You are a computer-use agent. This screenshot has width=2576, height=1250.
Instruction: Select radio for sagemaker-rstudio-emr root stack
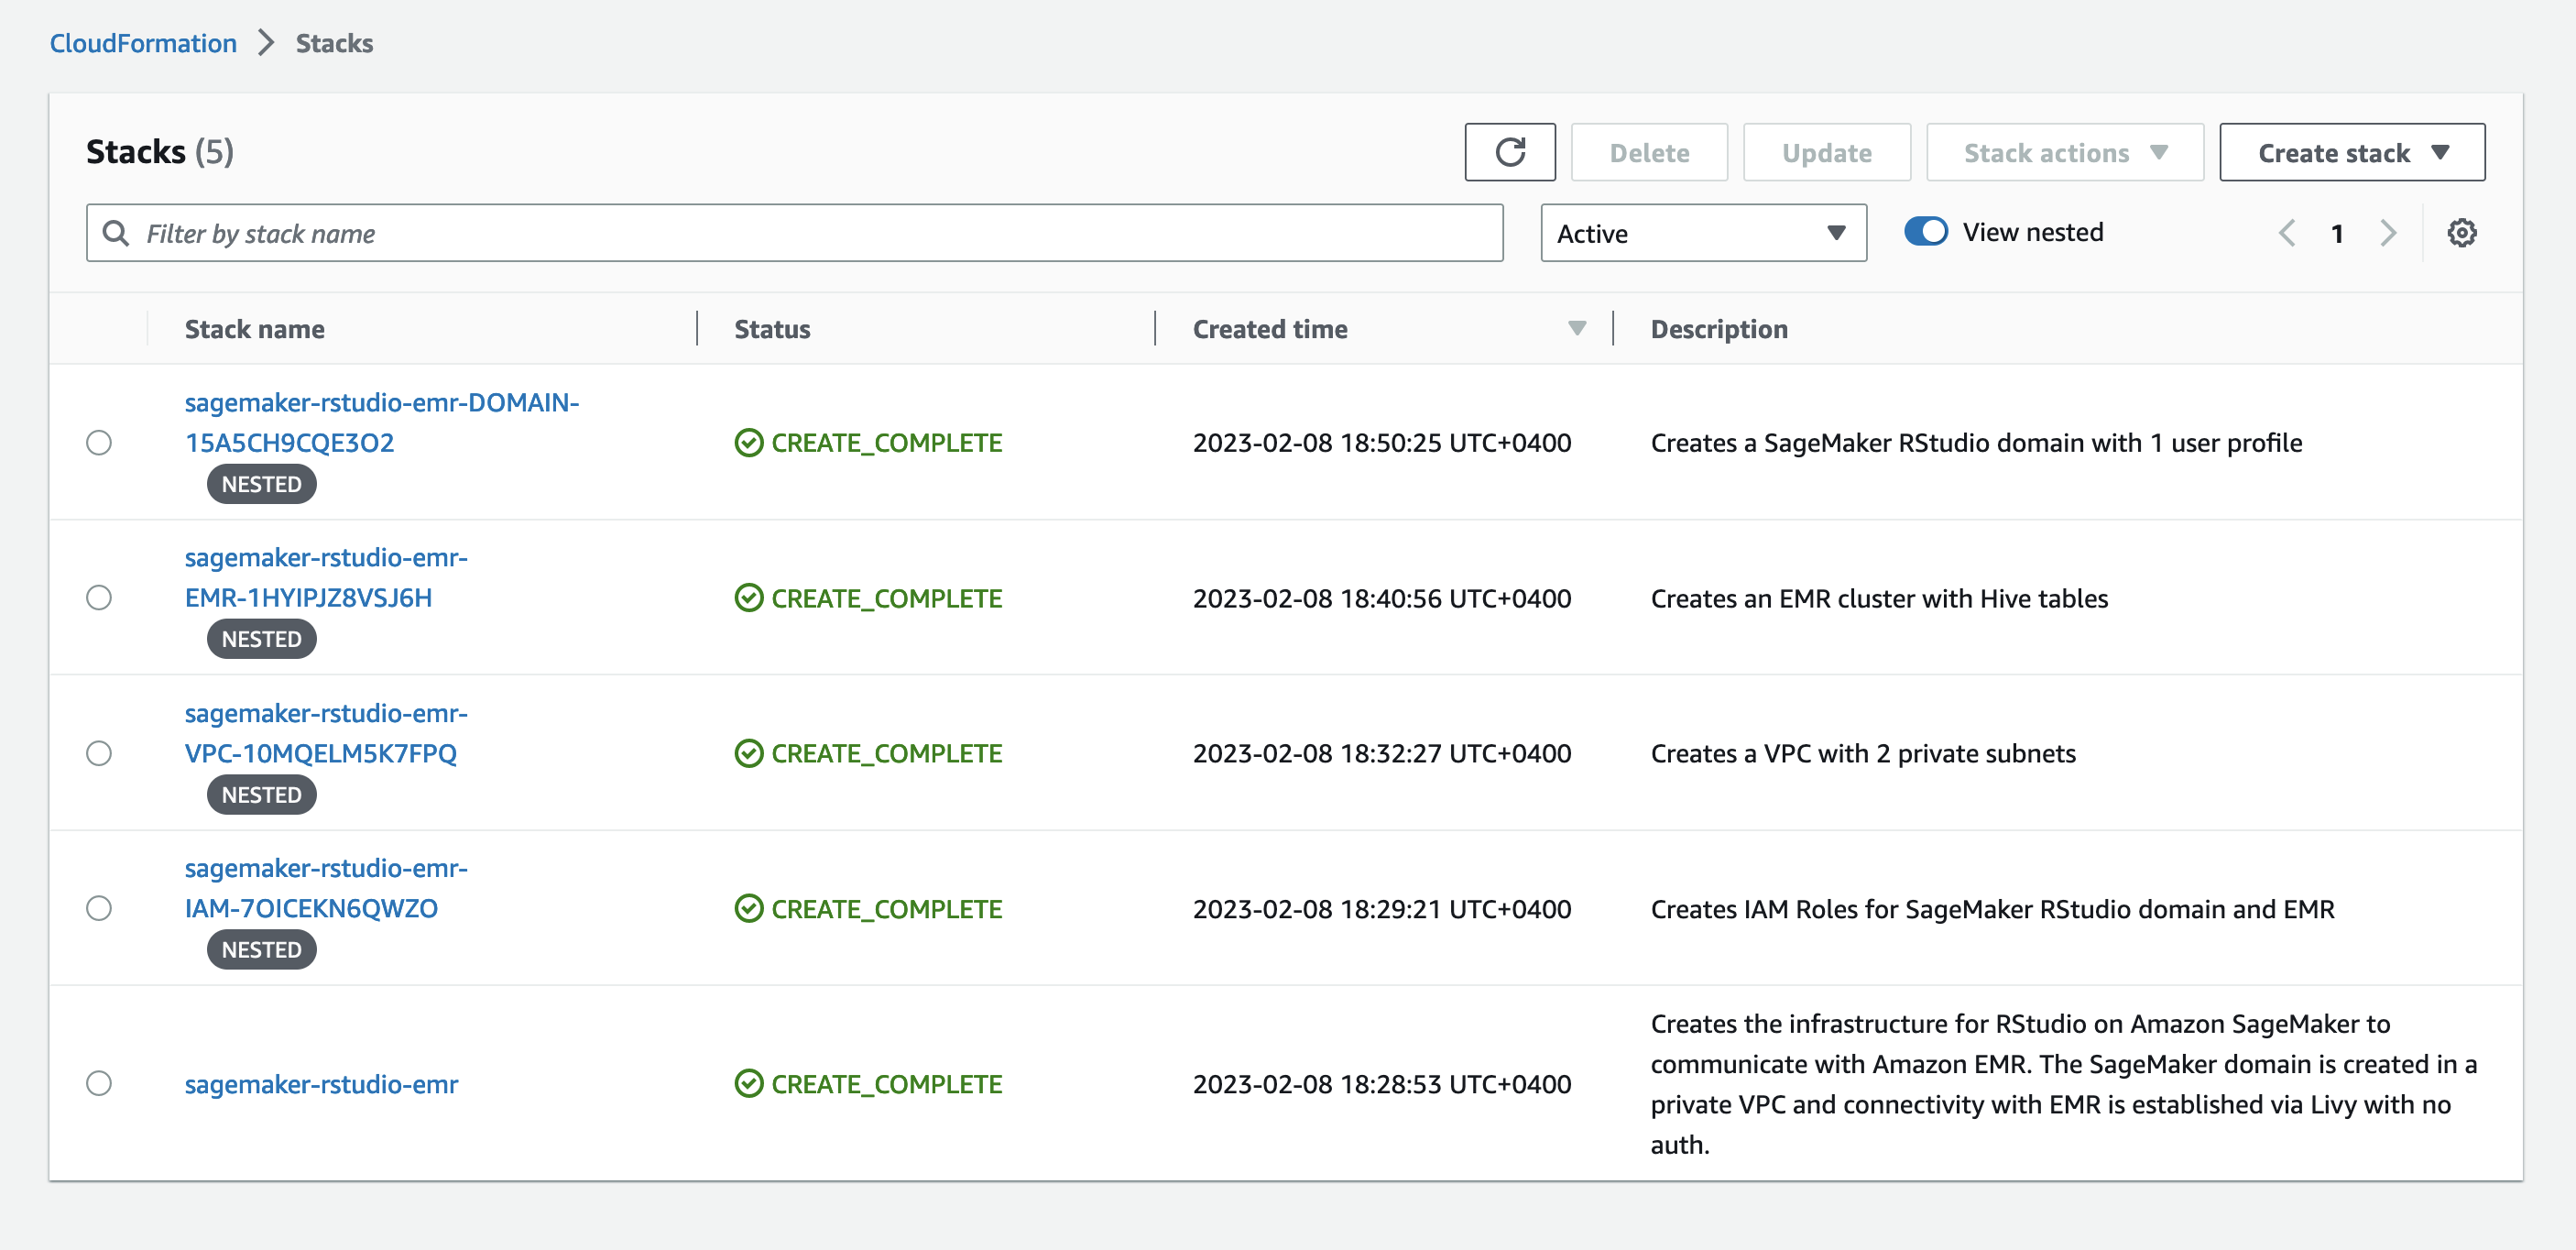99,1083
